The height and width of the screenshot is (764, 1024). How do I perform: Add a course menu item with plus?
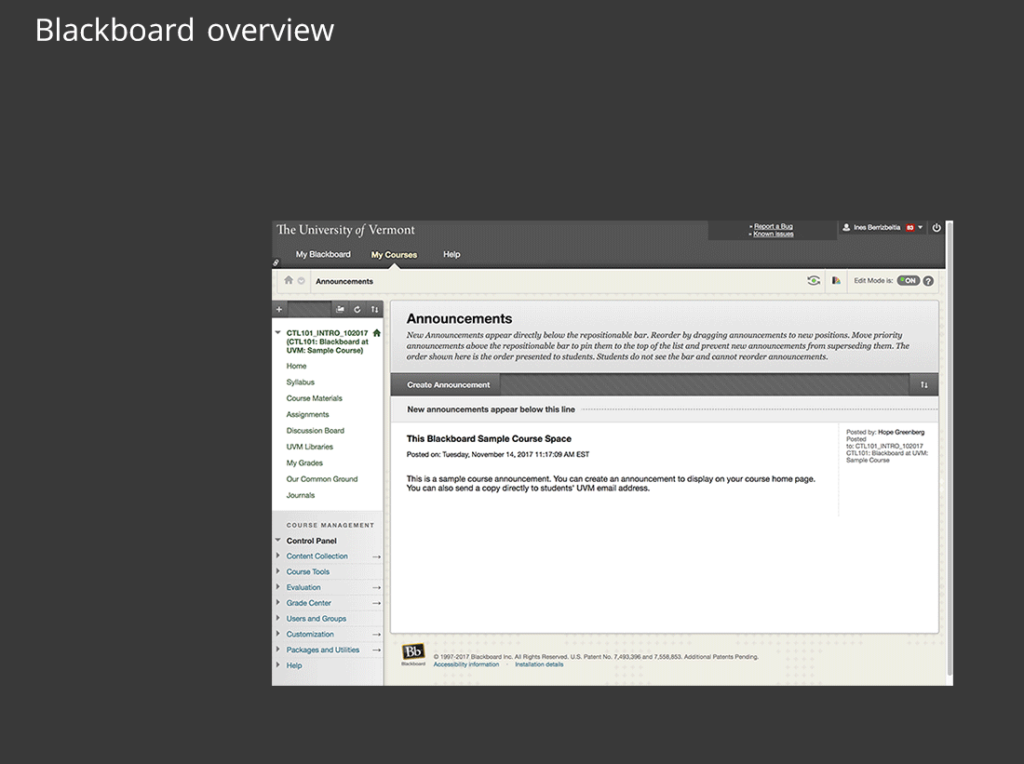279,310
